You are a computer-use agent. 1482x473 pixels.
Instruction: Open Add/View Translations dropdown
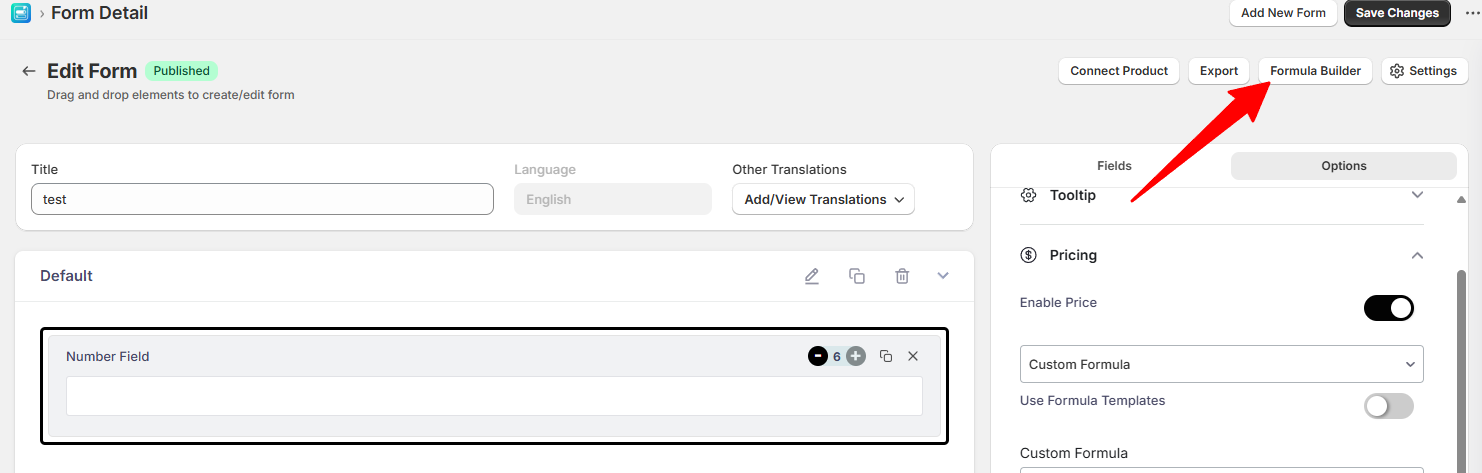823,199
